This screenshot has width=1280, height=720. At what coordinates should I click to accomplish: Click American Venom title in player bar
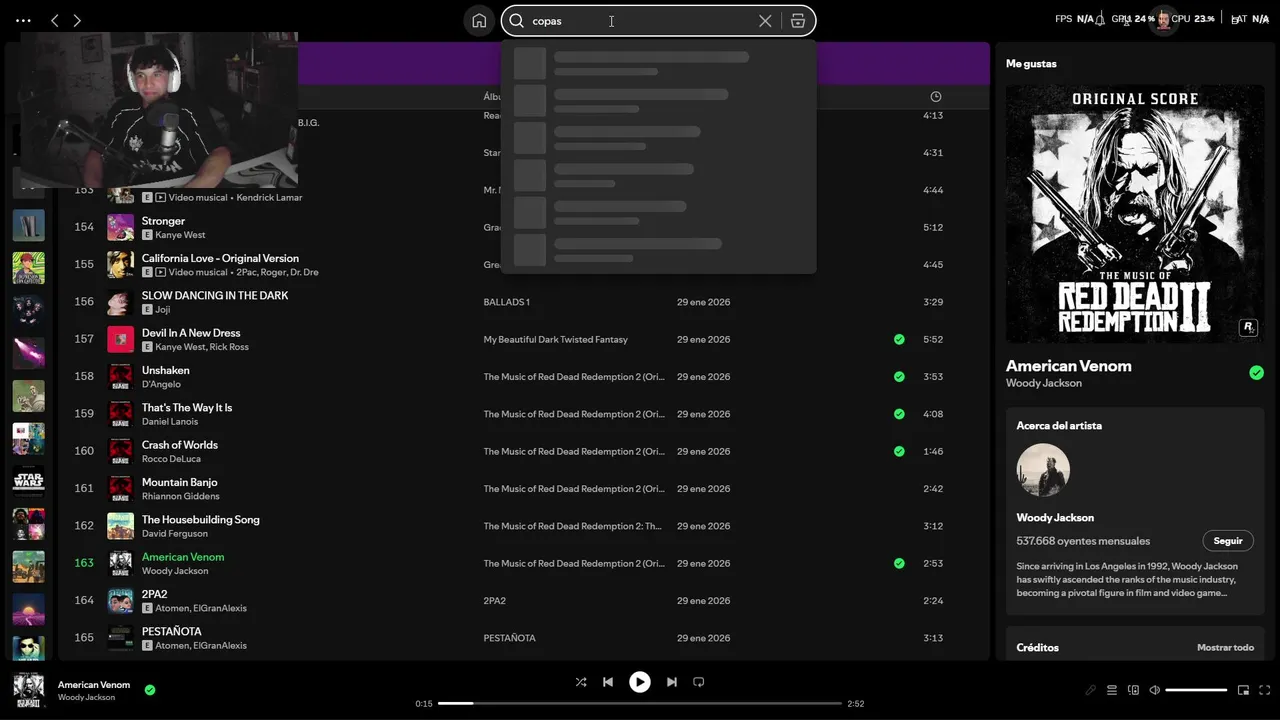pyautogui.click(x=94, y=685)
